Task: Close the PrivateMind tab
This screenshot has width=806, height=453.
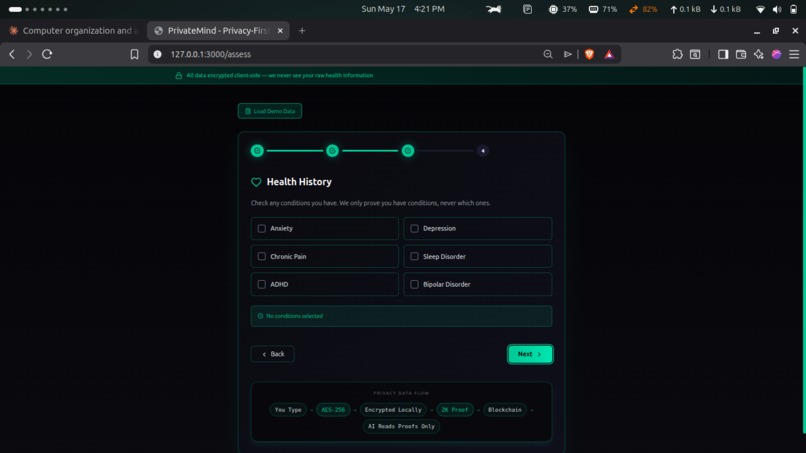Action: tap(280, 31)
